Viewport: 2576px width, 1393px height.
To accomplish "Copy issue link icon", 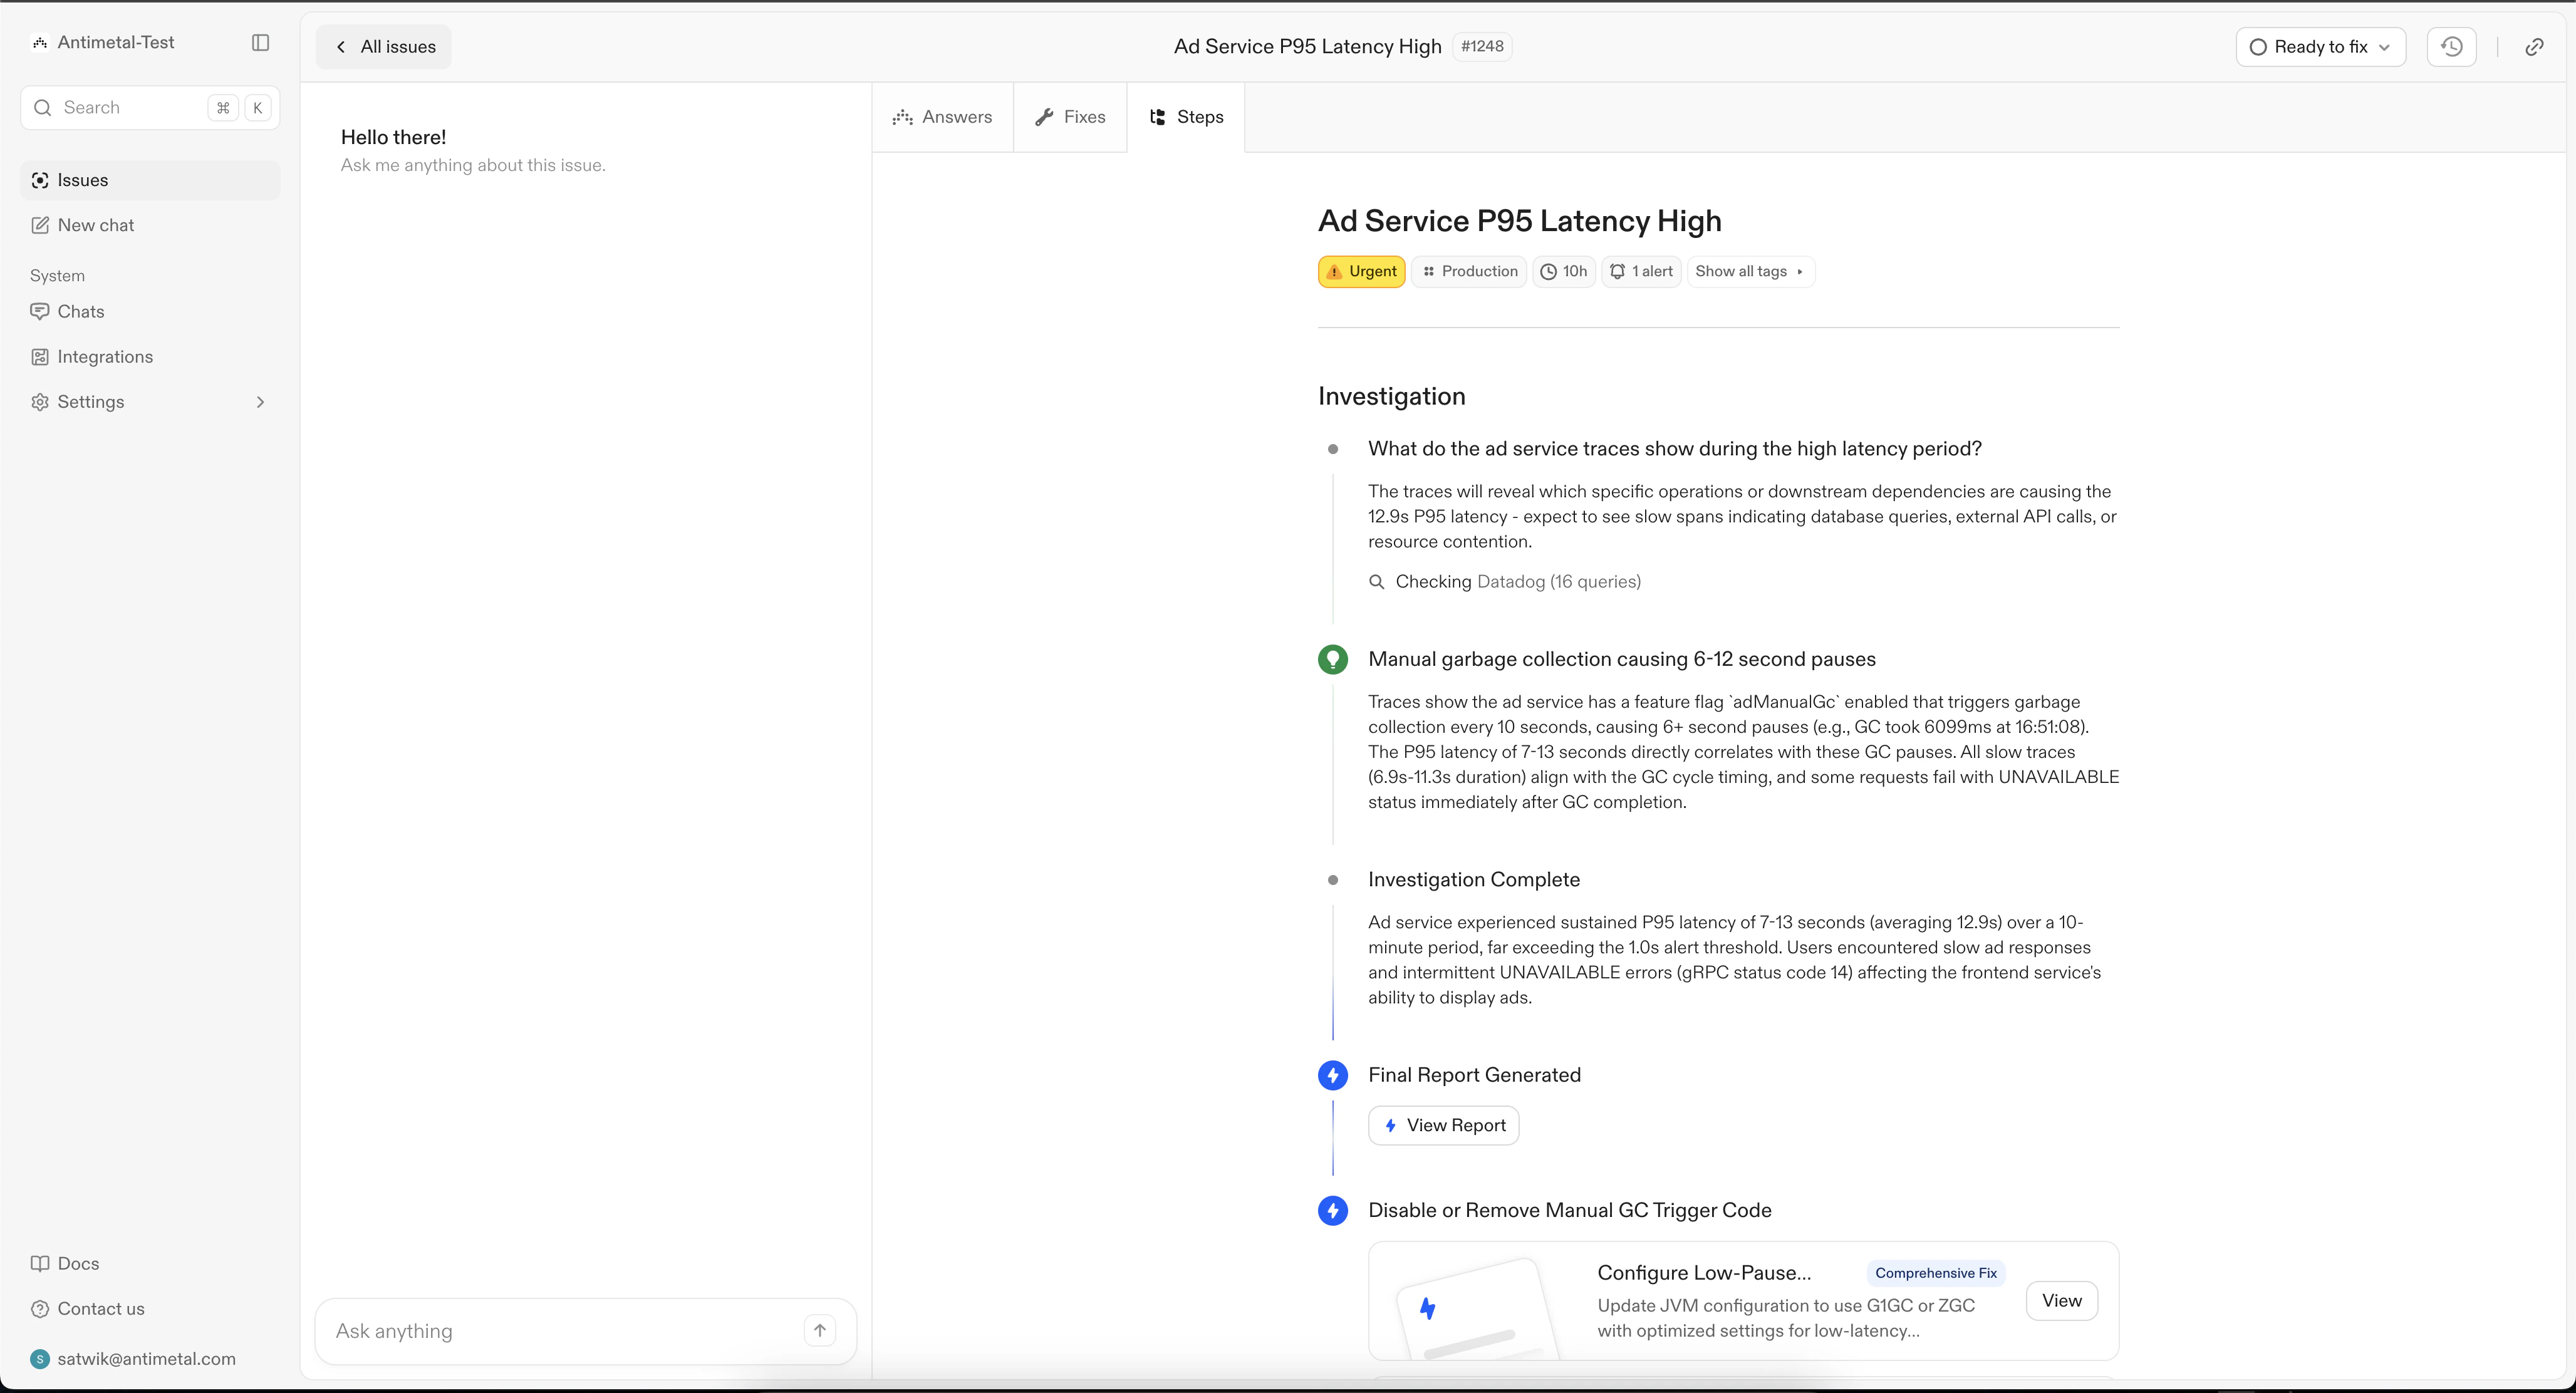I will [x=2534, y=47].
